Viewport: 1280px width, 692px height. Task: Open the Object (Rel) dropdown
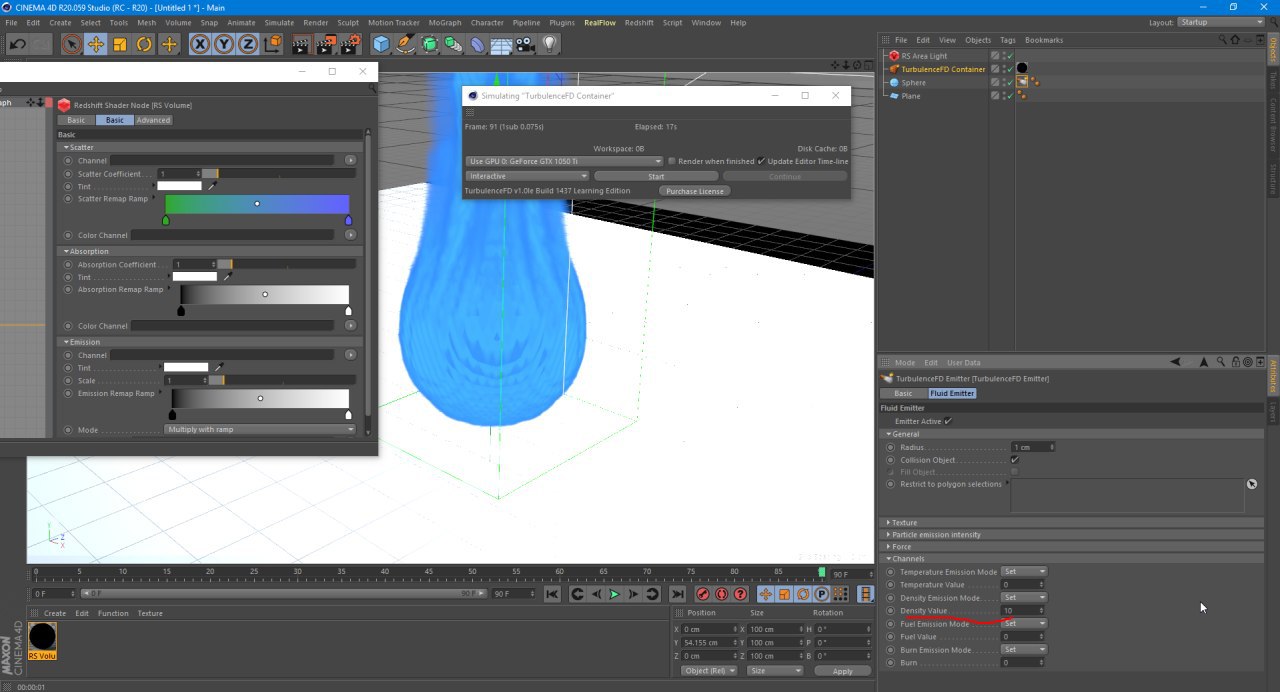pyautogui.click(x=709, y=671)
